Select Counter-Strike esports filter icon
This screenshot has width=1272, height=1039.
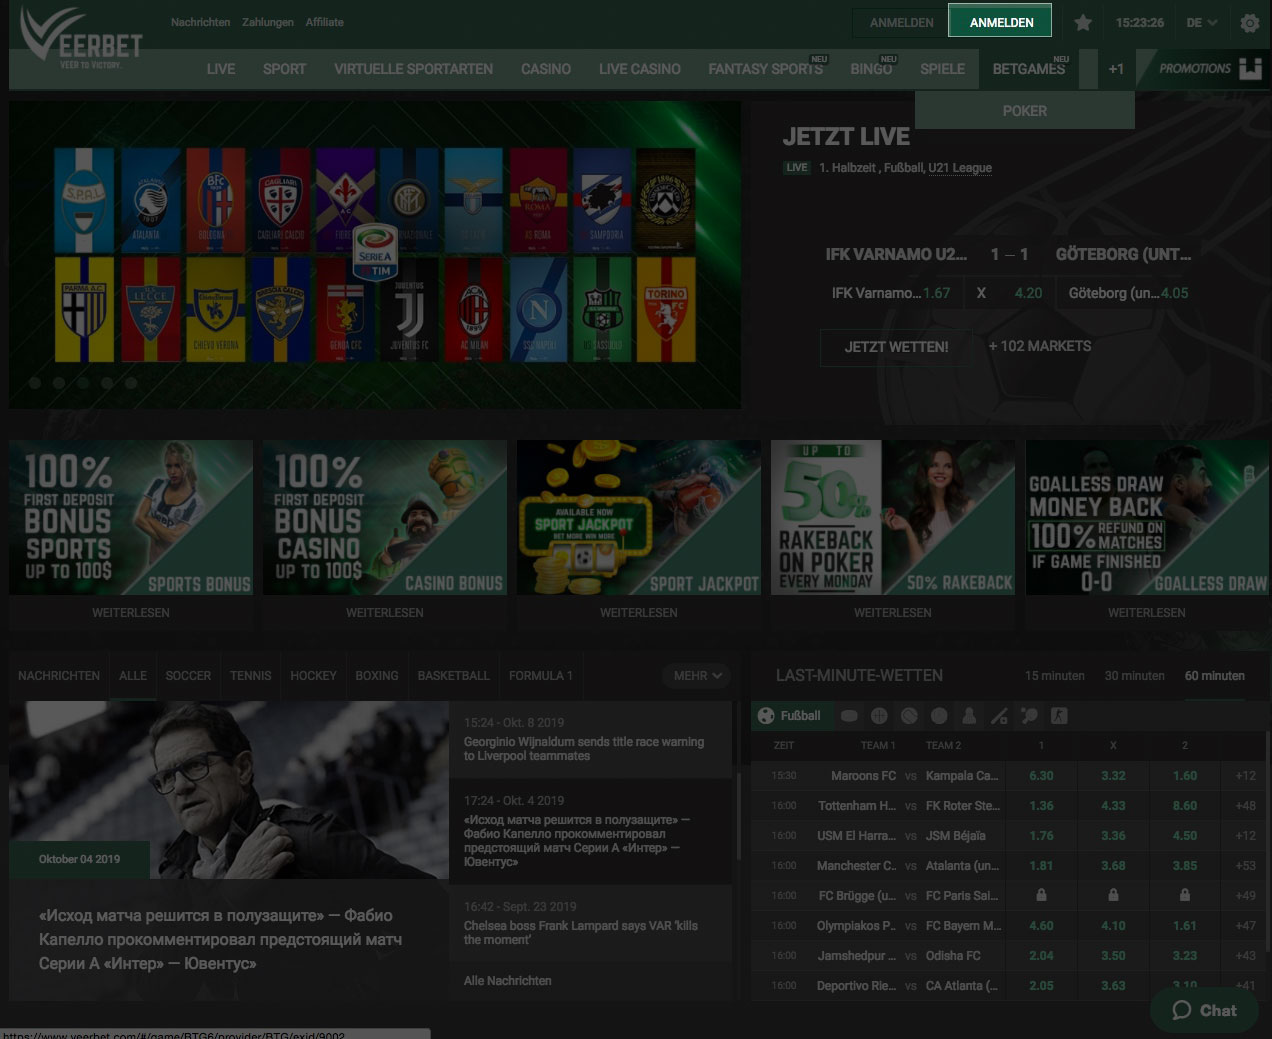click(1059, 716)
